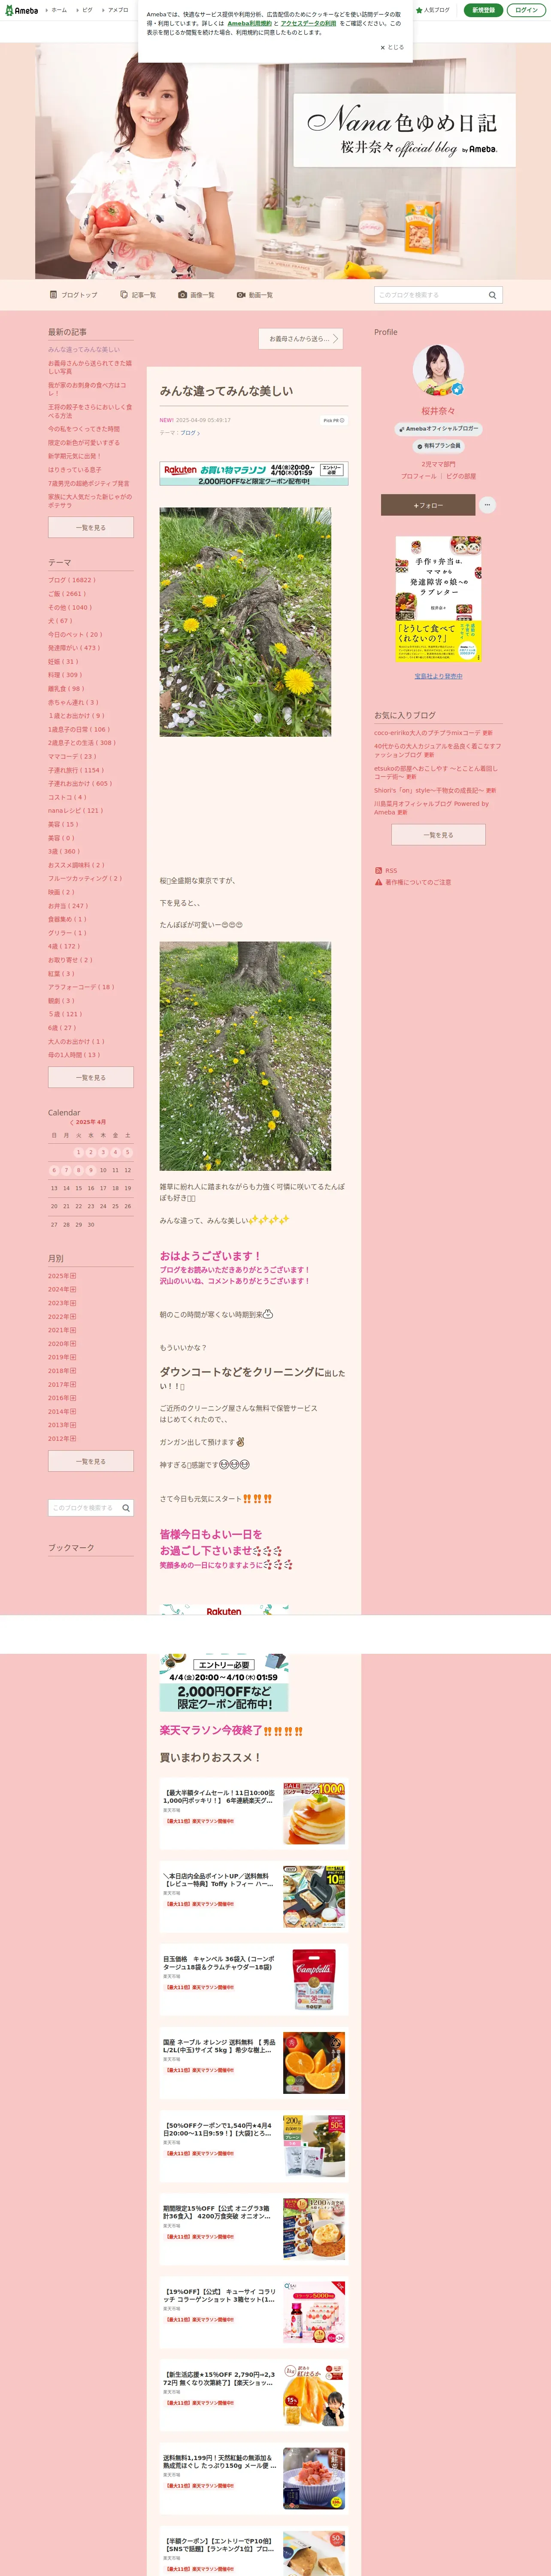Open the 桜井奈々 profile name
Viewport: 551px width, 2576px height.
click(x=438, y=411)
